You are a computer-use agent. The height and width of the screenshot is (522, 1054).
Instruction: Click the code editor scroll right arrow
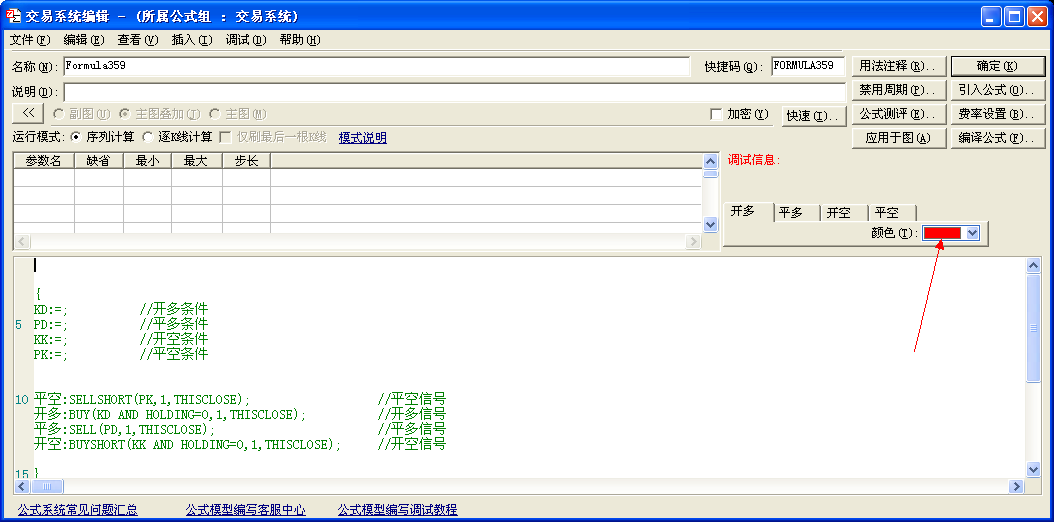[x=1017, y=486]
